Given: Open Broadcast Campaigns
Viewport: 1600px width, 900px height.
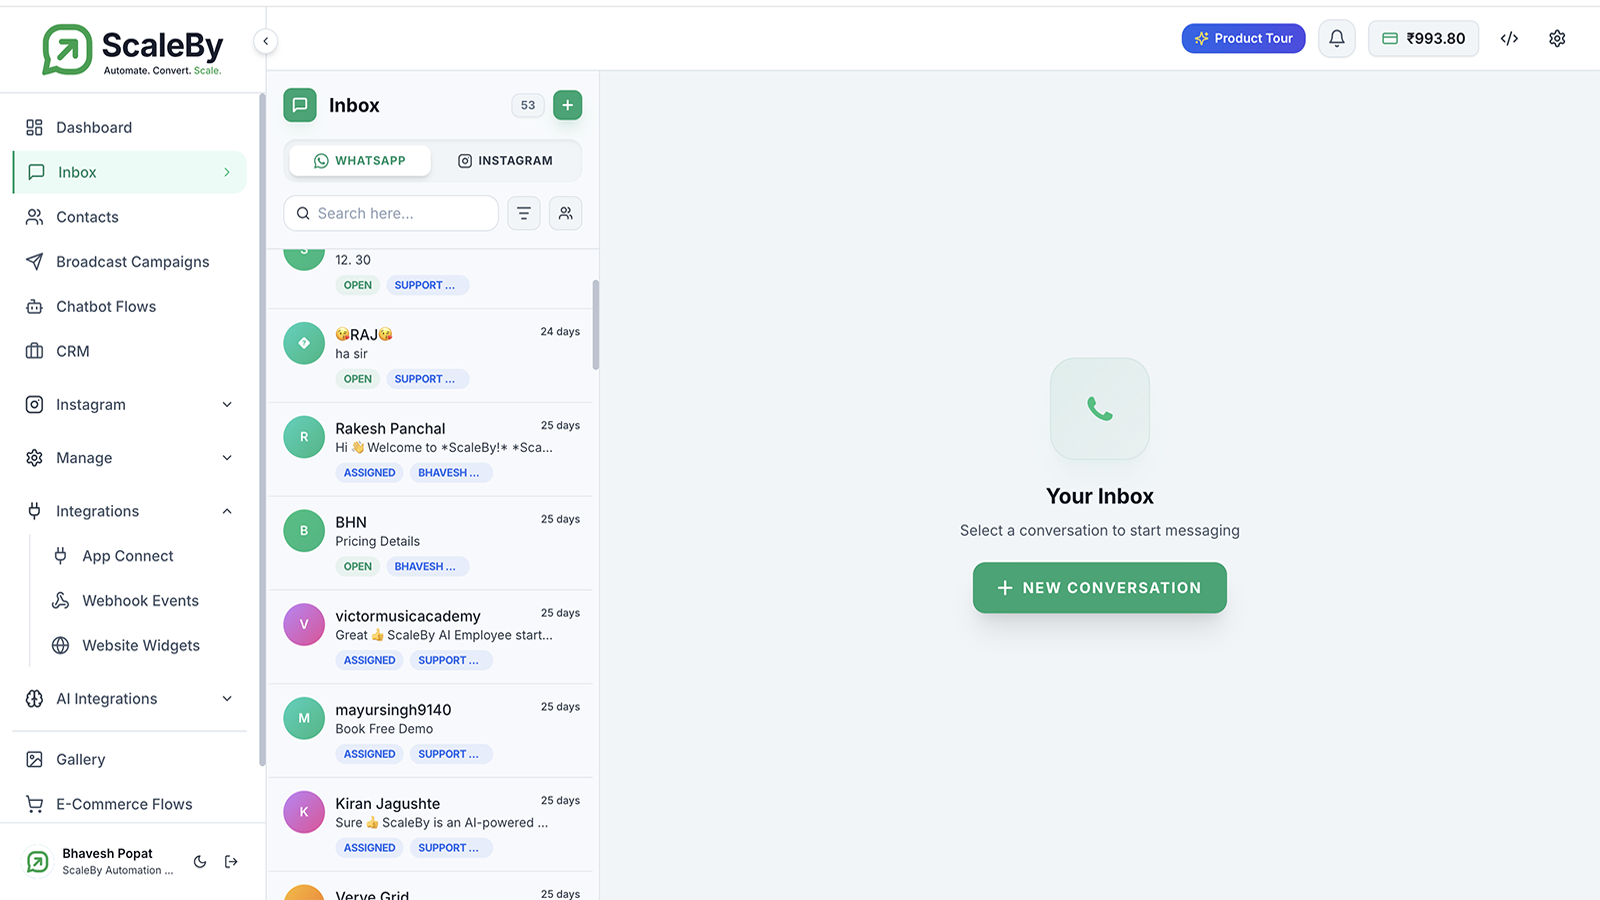Looking at the screenshot, I should coord(130,262).
